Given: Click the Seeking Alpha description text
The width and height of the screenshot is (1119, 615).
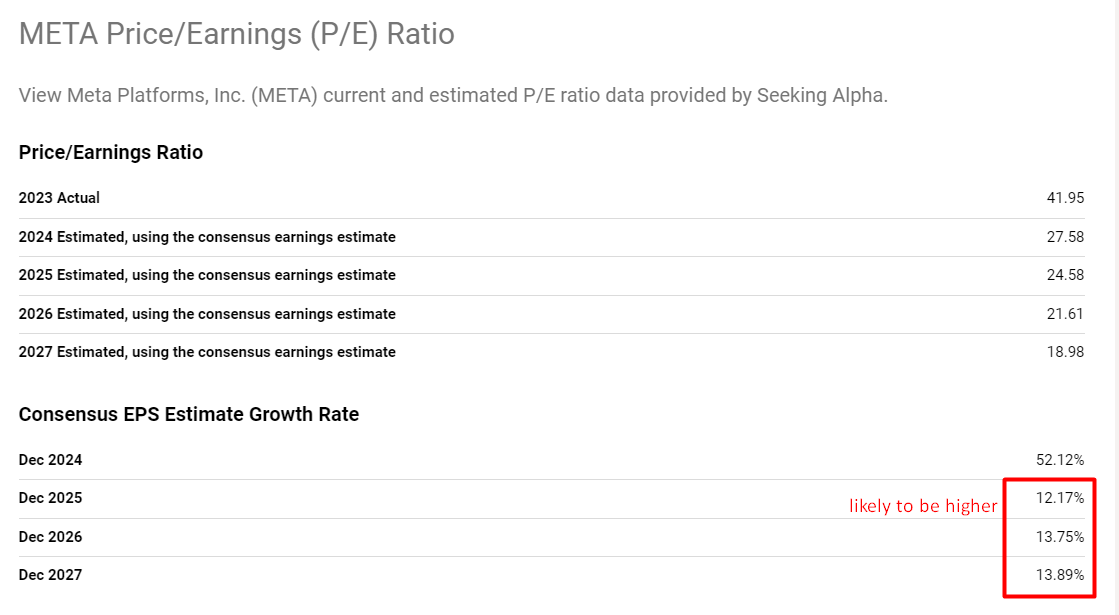Looking at the screenshot, I should coord(453,96).
